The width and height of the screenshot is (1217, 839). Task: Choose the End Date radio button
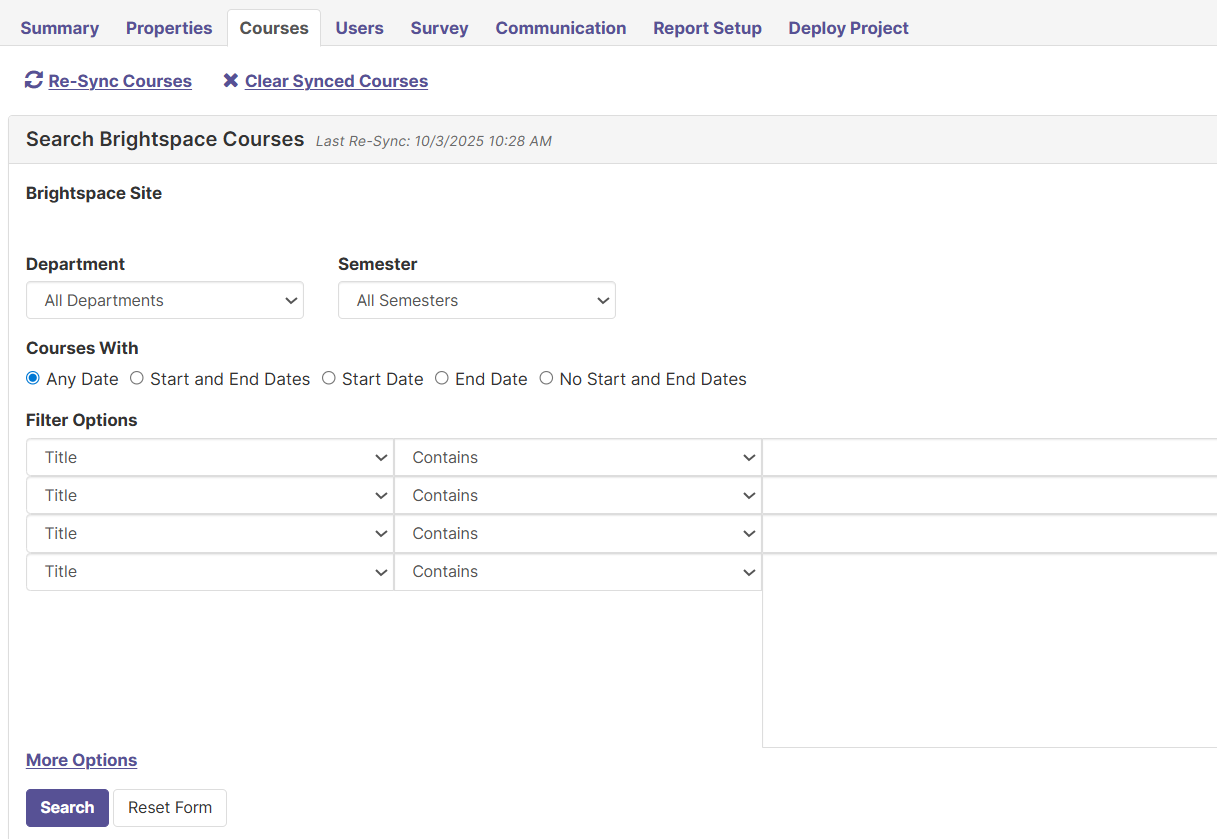(442, 378)
